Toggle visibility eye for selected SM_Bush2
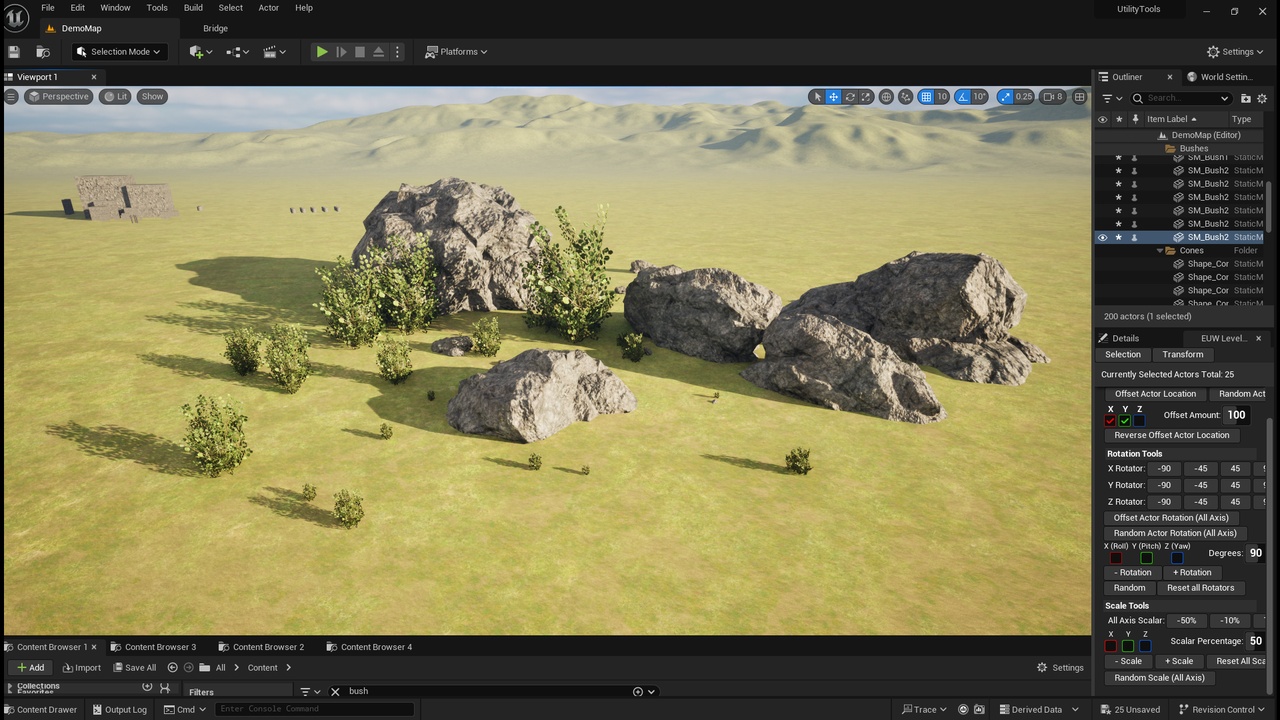Viewport: 1280px width, 720px height. click(x=1102, y=237)
